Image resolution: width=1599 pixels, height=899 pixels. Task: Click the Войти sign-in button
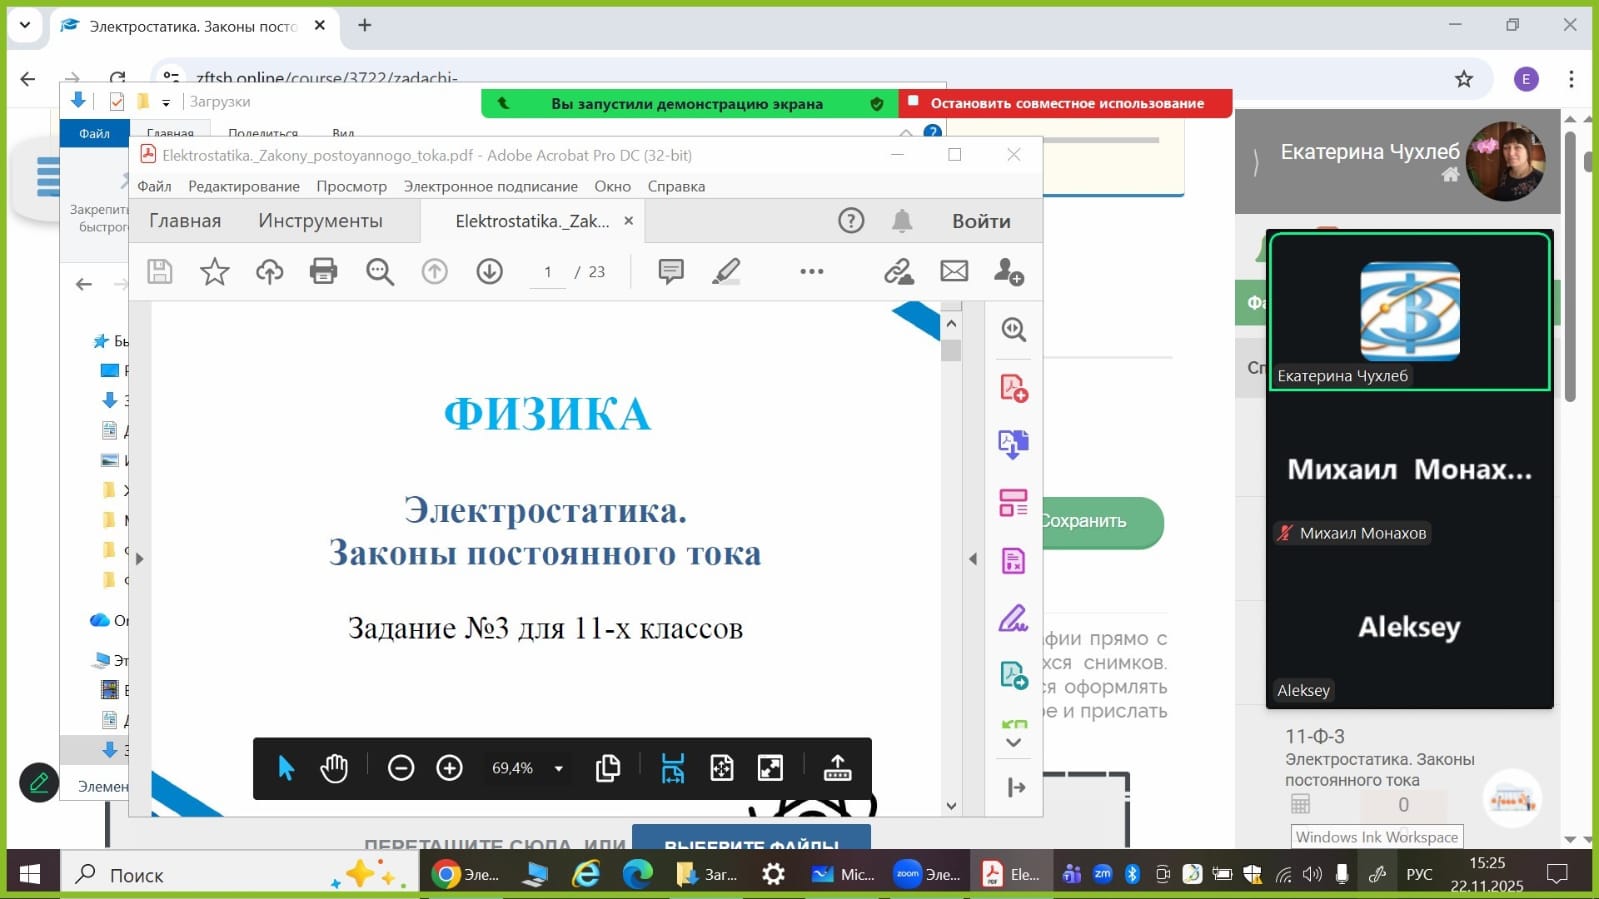(981, 221)
